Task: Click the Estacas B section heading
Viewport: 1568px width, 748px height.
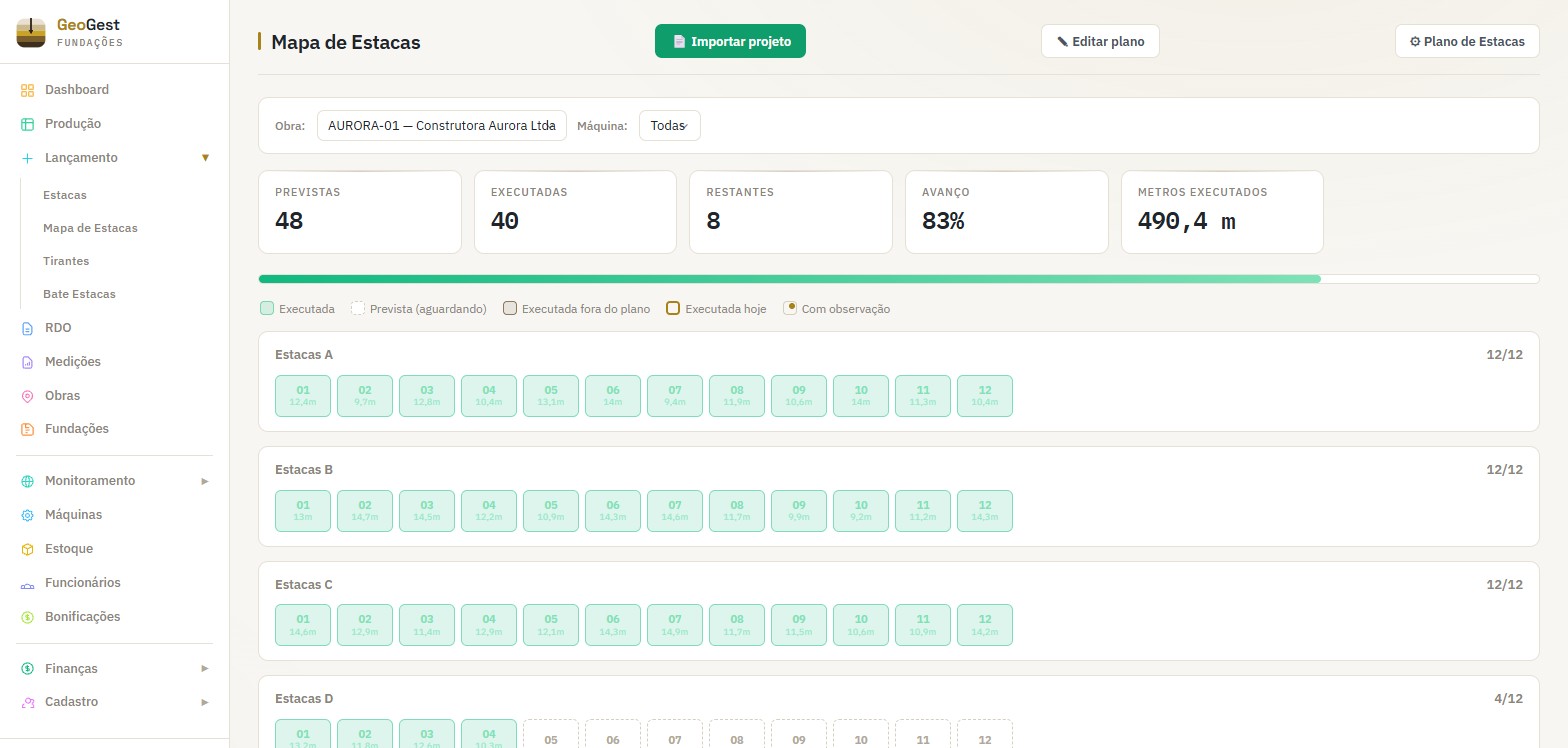Action: 304,470
